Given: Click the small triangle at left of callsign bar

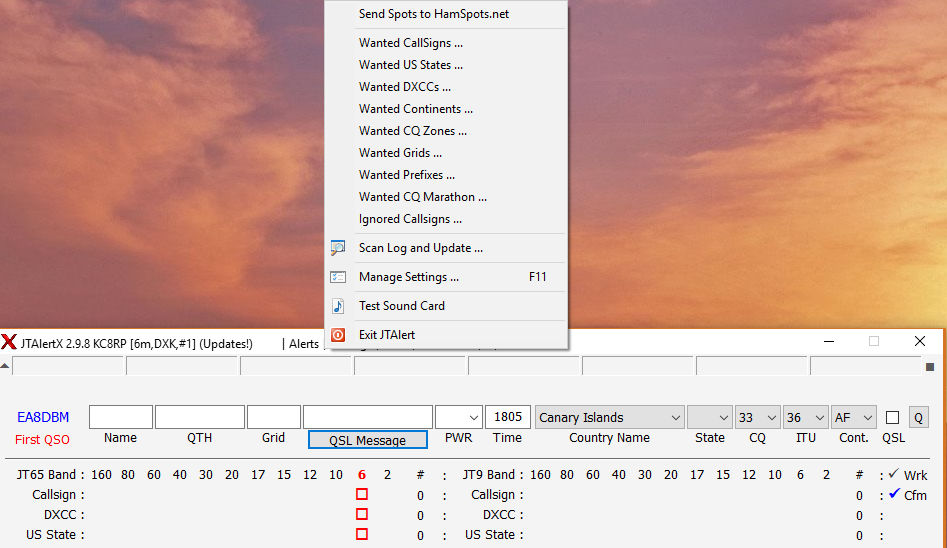Looking at the screenshot, I should 5,366.
